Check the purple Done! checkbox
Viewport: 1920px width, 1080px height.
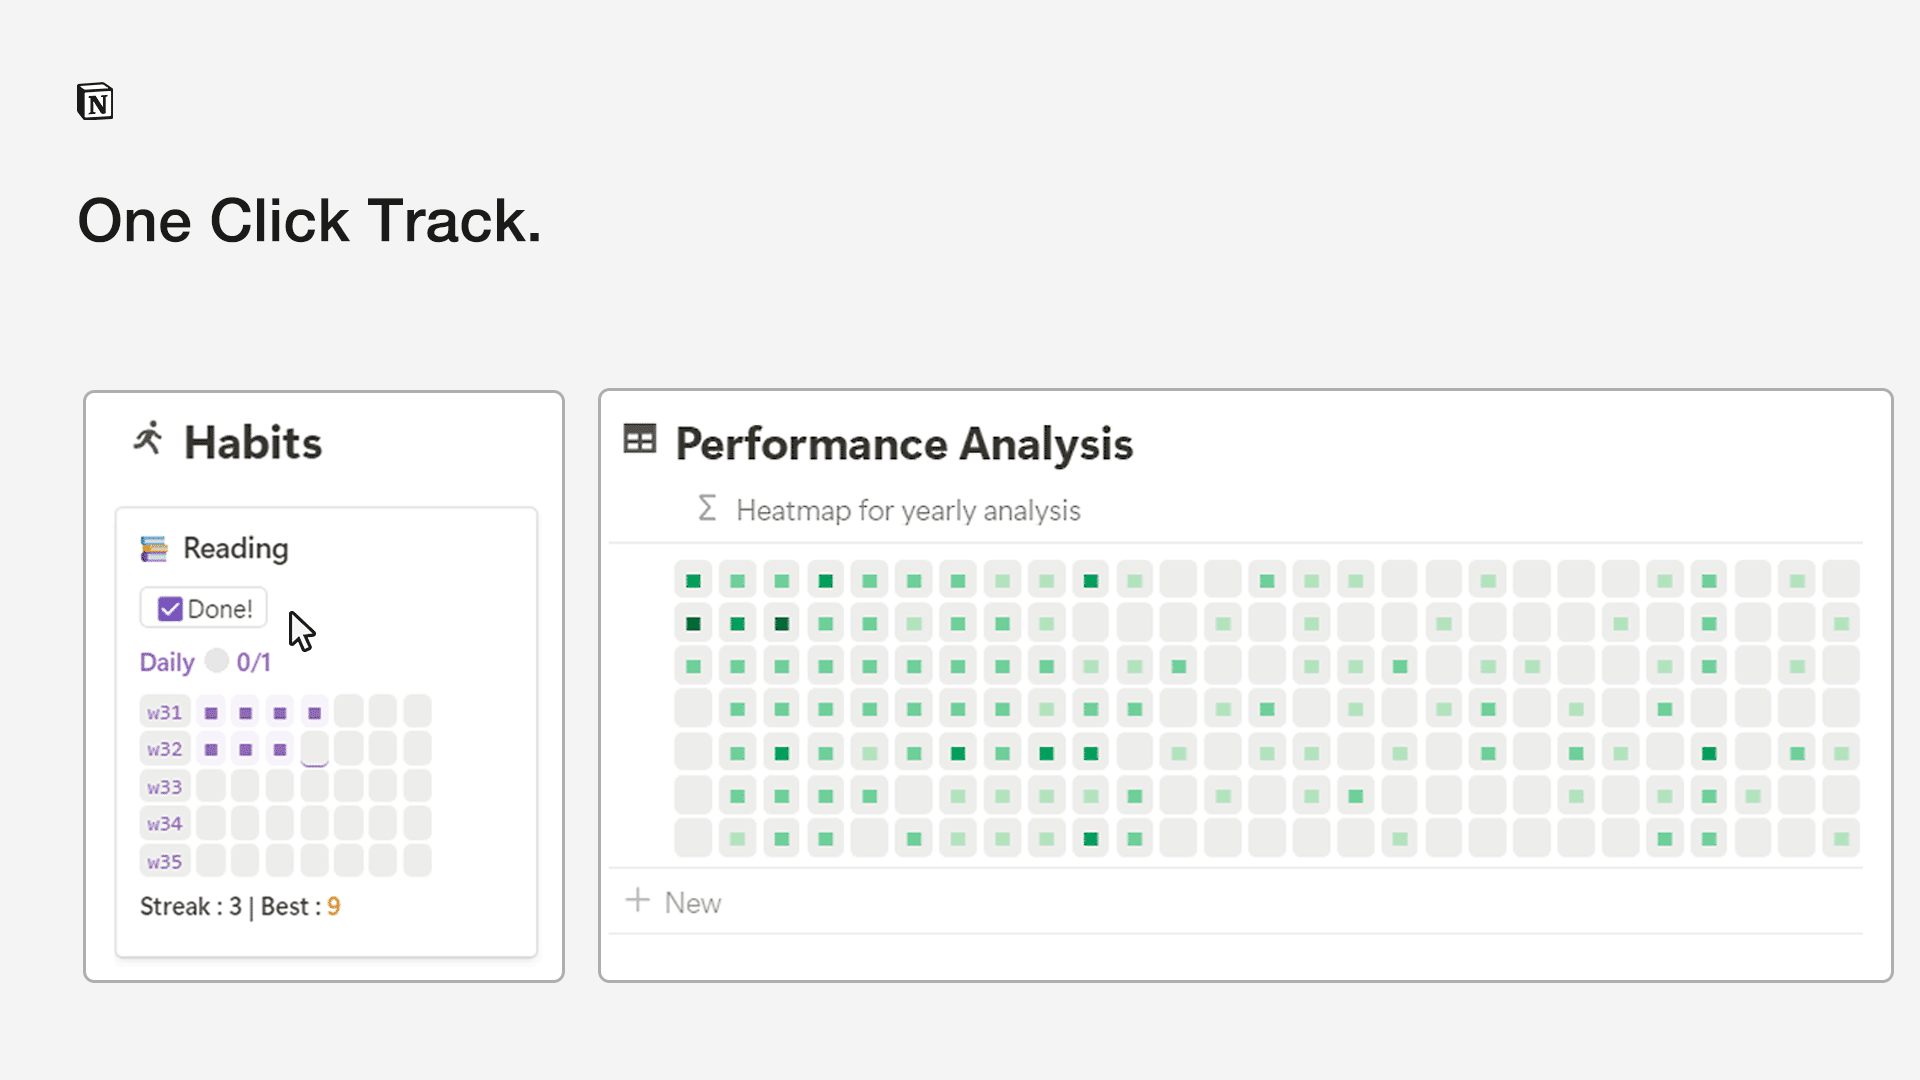point(170,609)
